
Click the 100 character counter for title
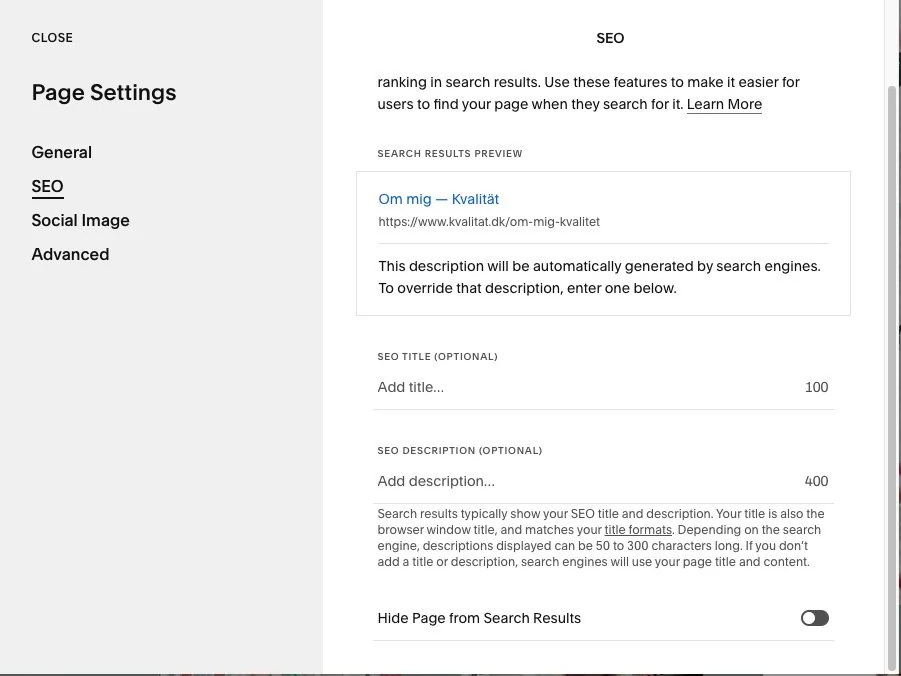817,387
